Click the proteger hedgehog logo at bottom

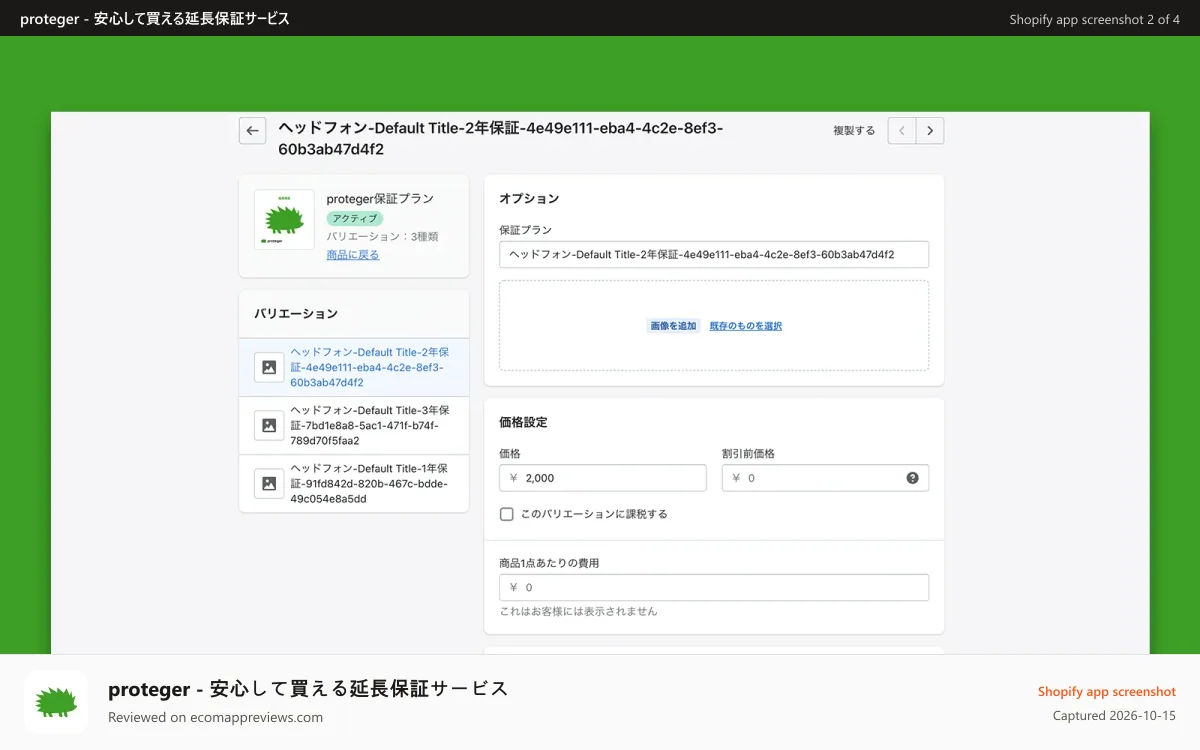pos(56,702)
